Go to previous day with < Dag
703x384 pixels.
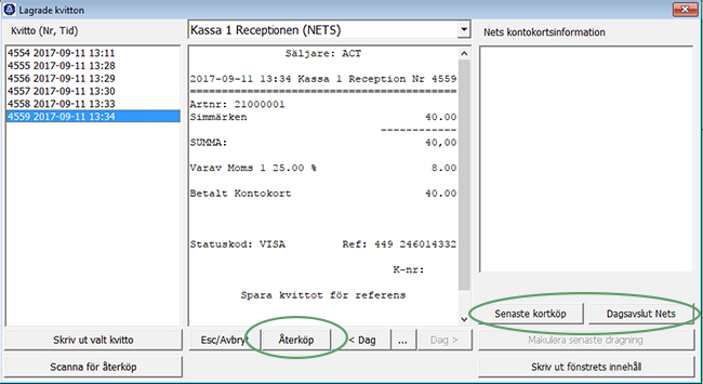(x=362, y=340)
